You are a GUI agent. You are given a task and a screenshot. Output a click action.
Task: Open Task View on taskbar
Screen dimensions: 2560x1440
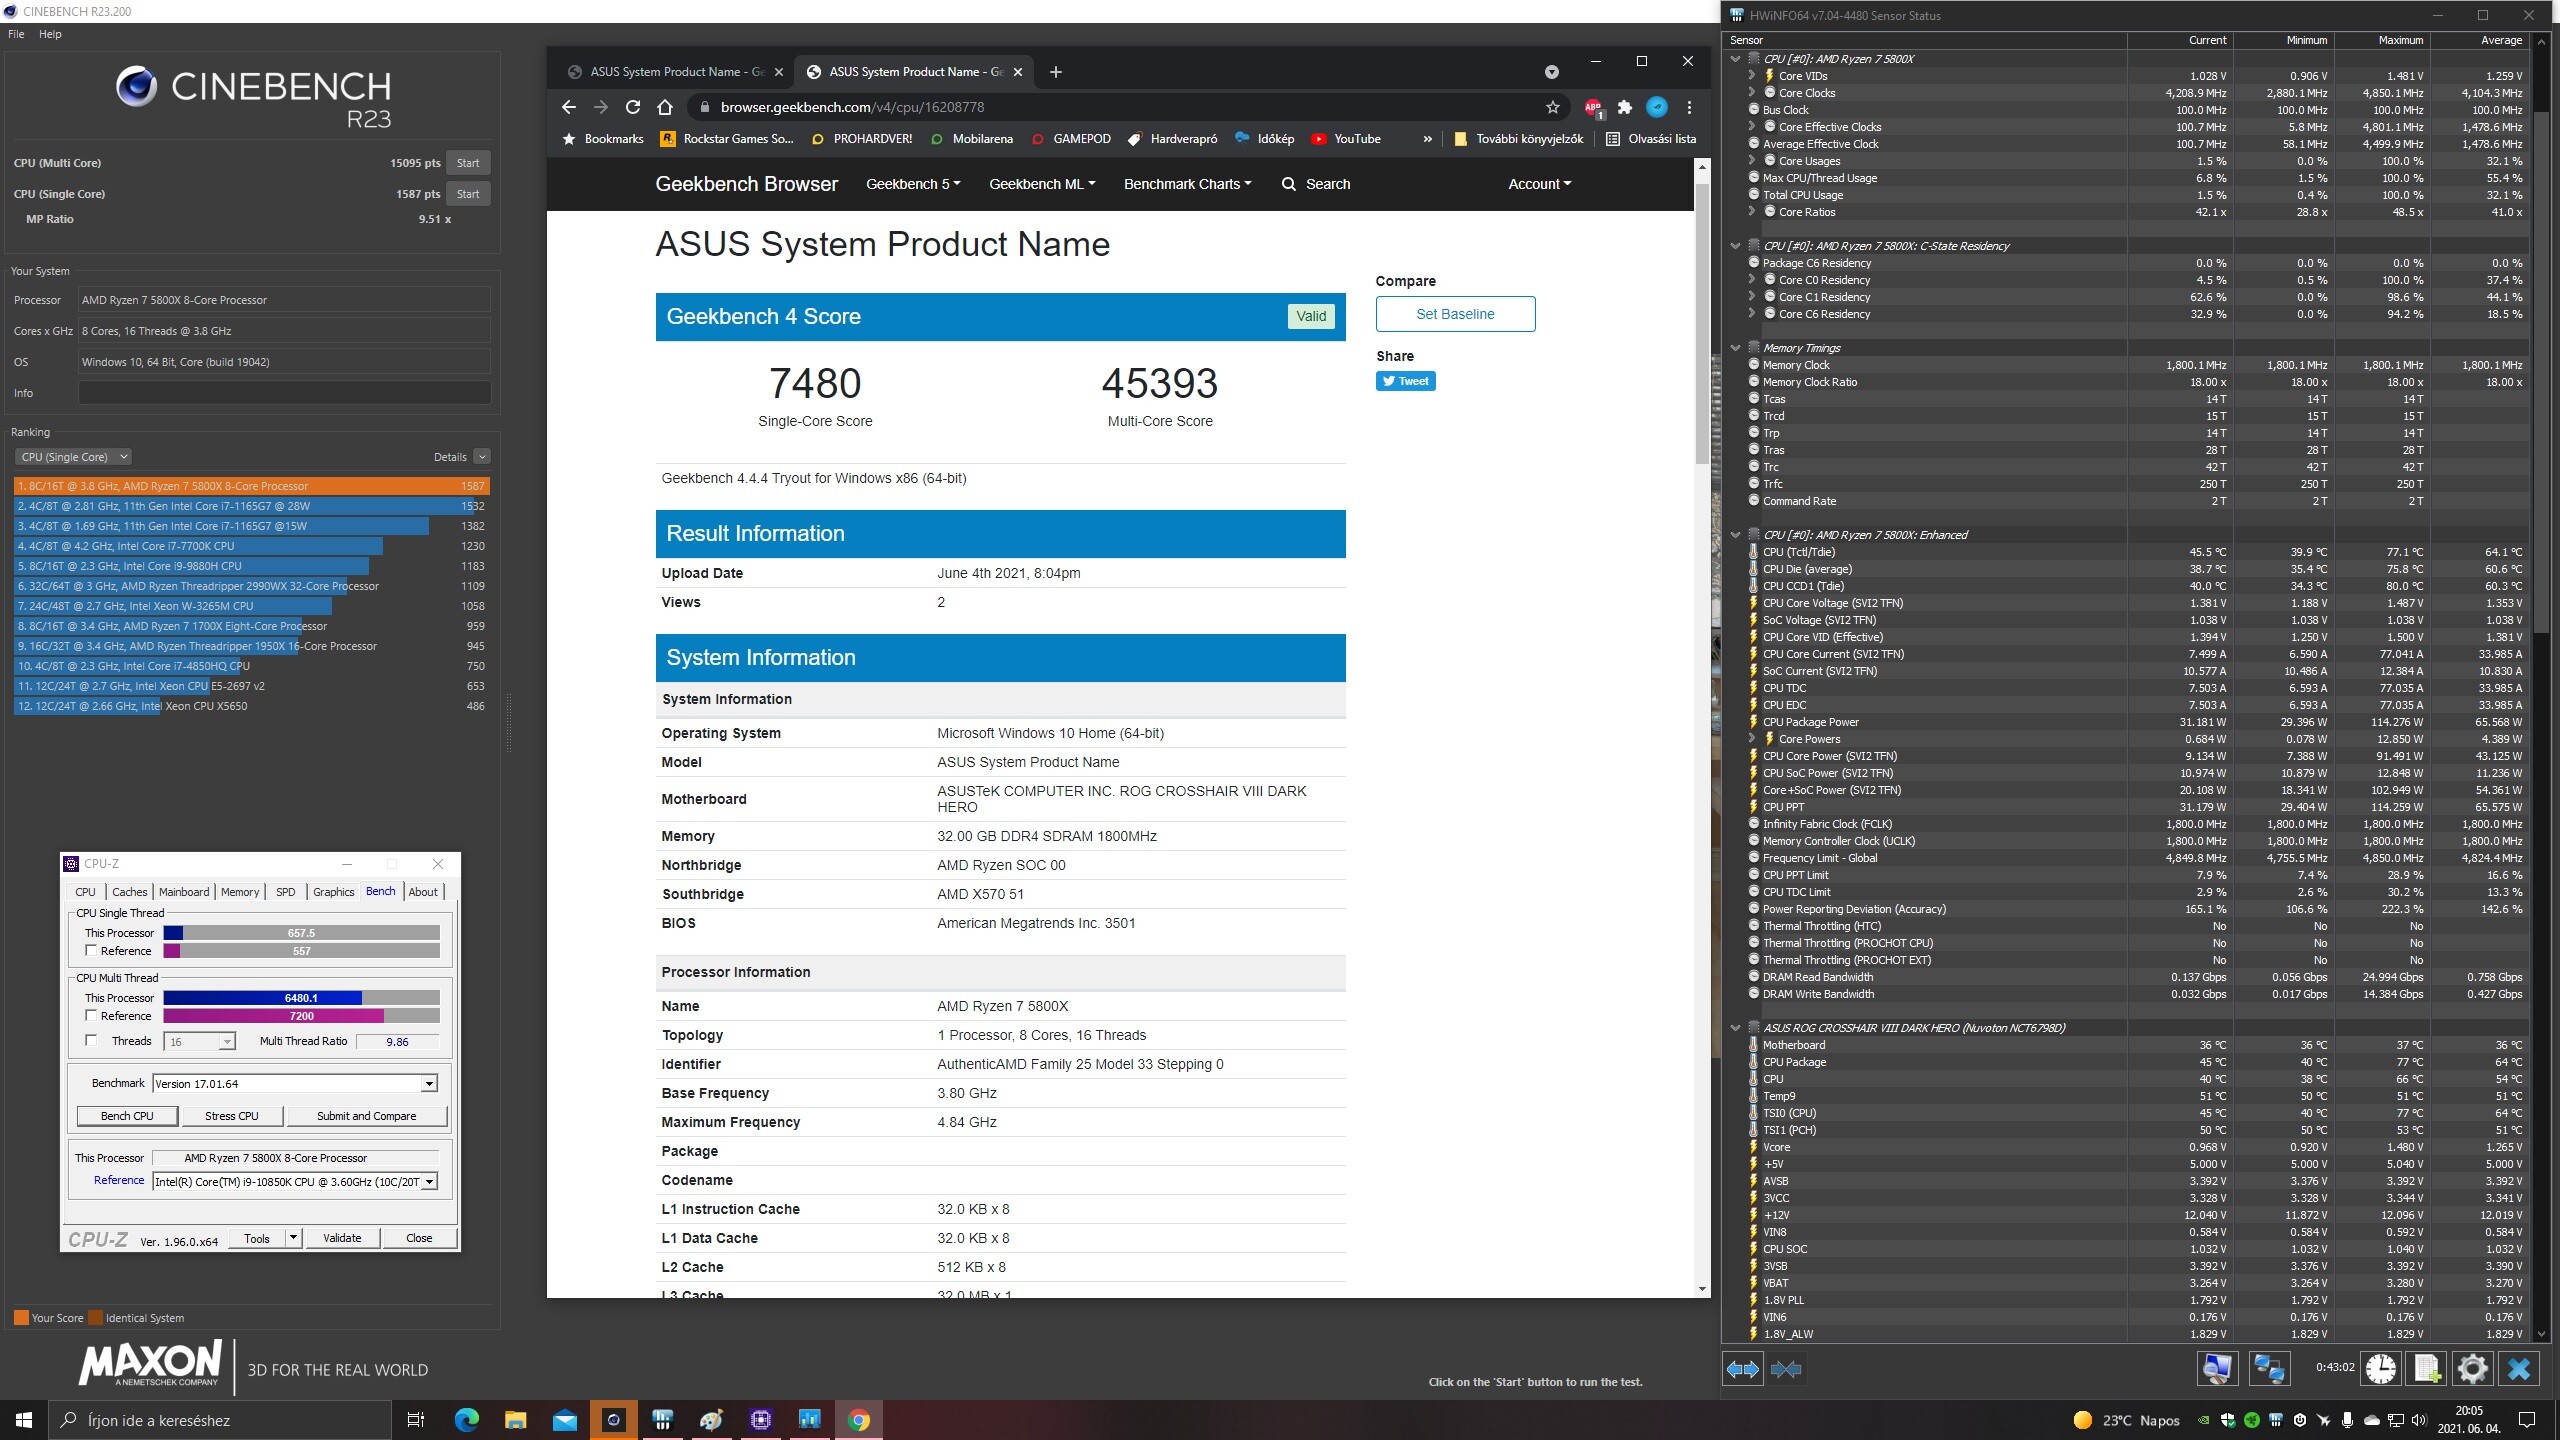[x=416, y=1420]
